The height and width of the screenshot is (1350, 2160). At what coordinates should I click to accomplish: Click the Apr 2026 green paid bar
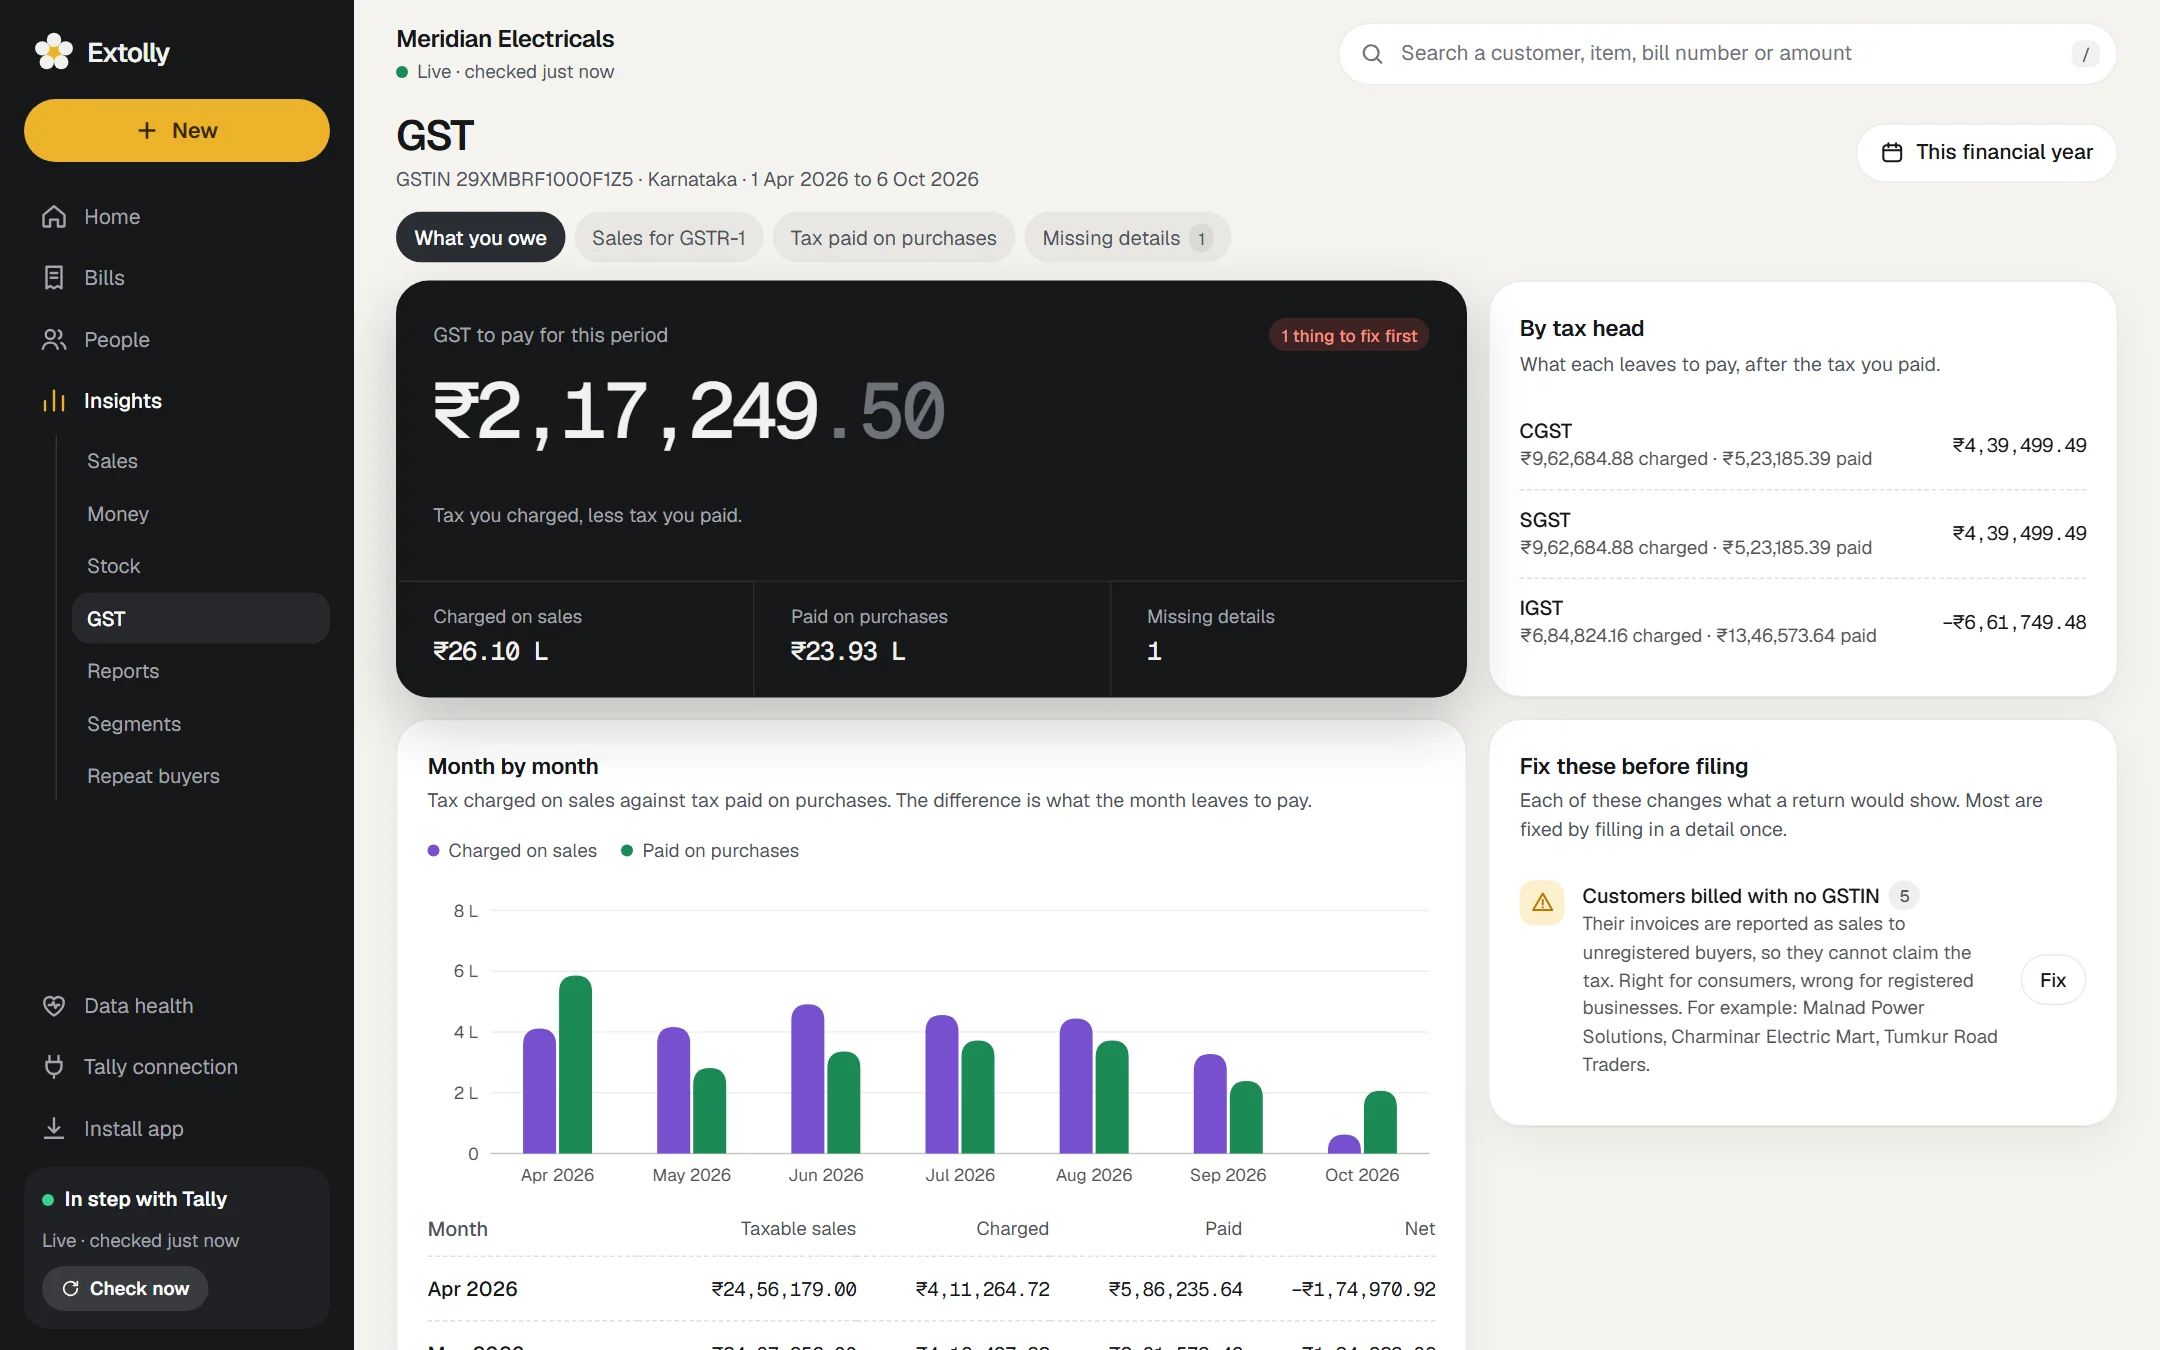(575, 1065)
